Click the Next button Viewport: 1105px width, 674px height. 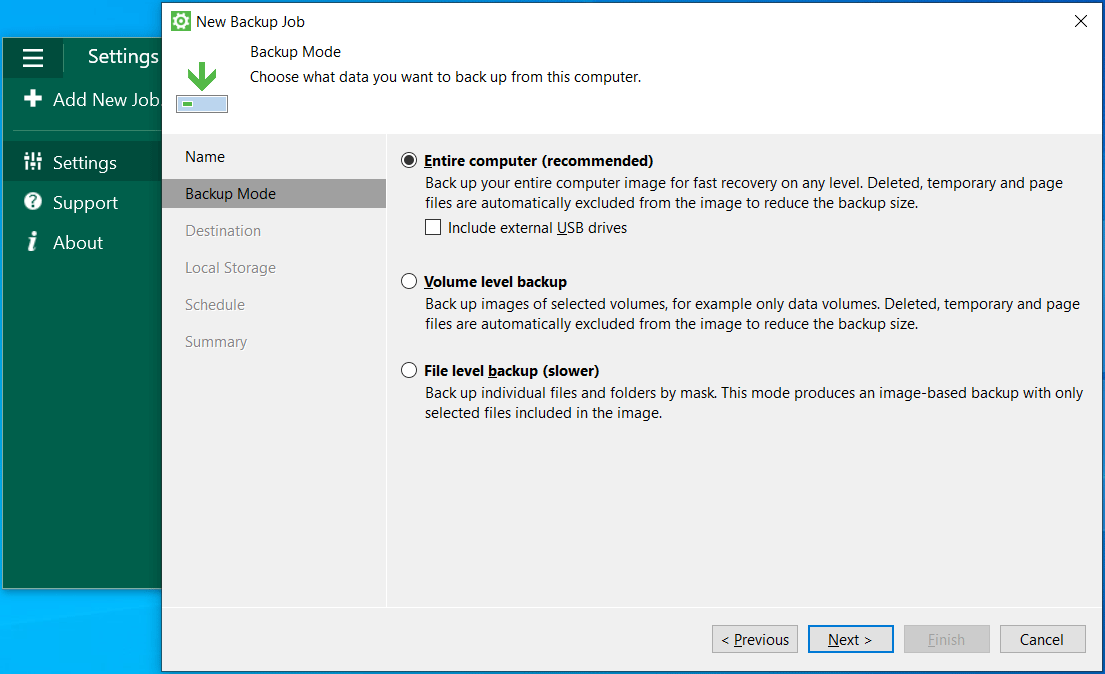tap(851, 639)
